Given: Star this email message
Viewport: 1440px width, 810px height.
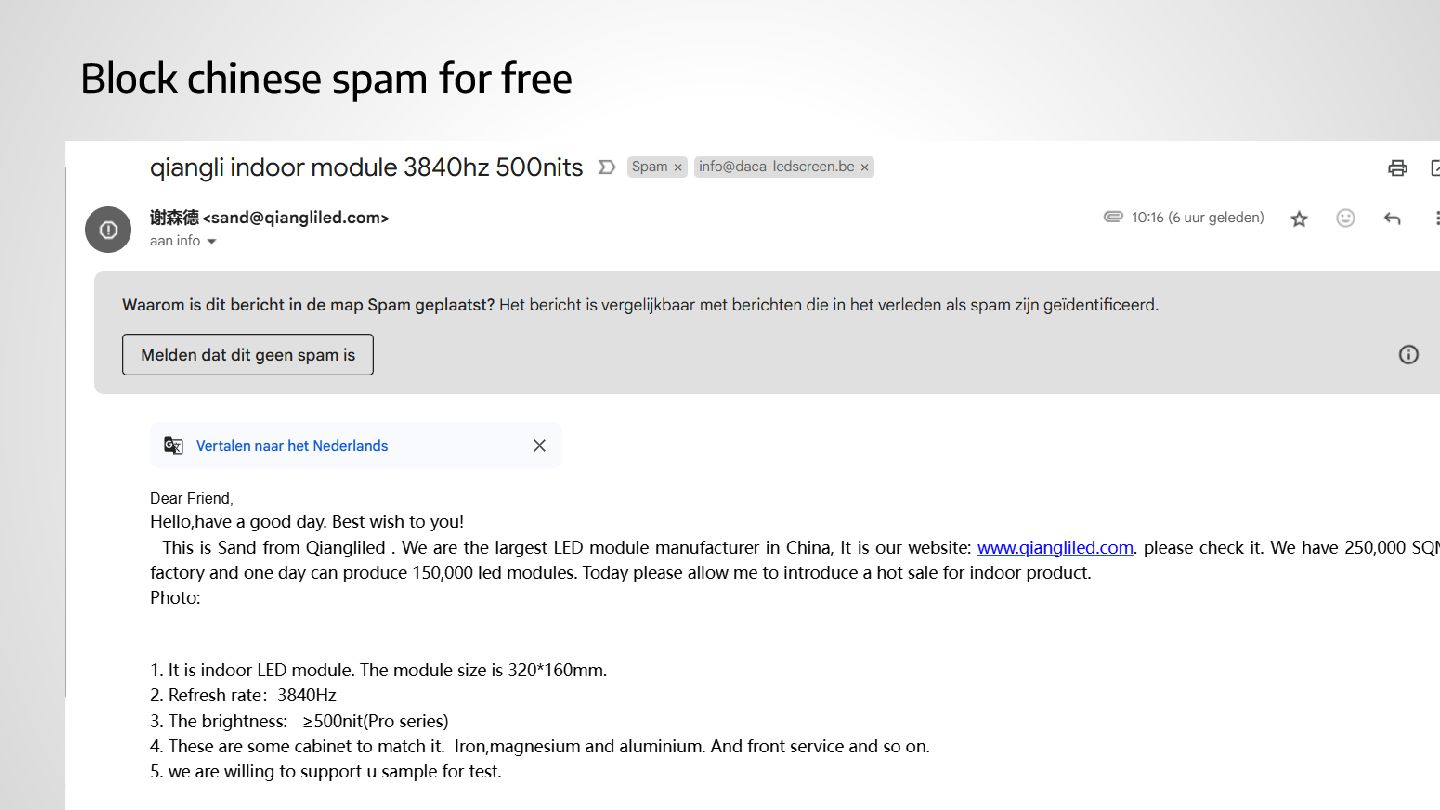Looking at the screenshot, I should tap(1299, 218).
